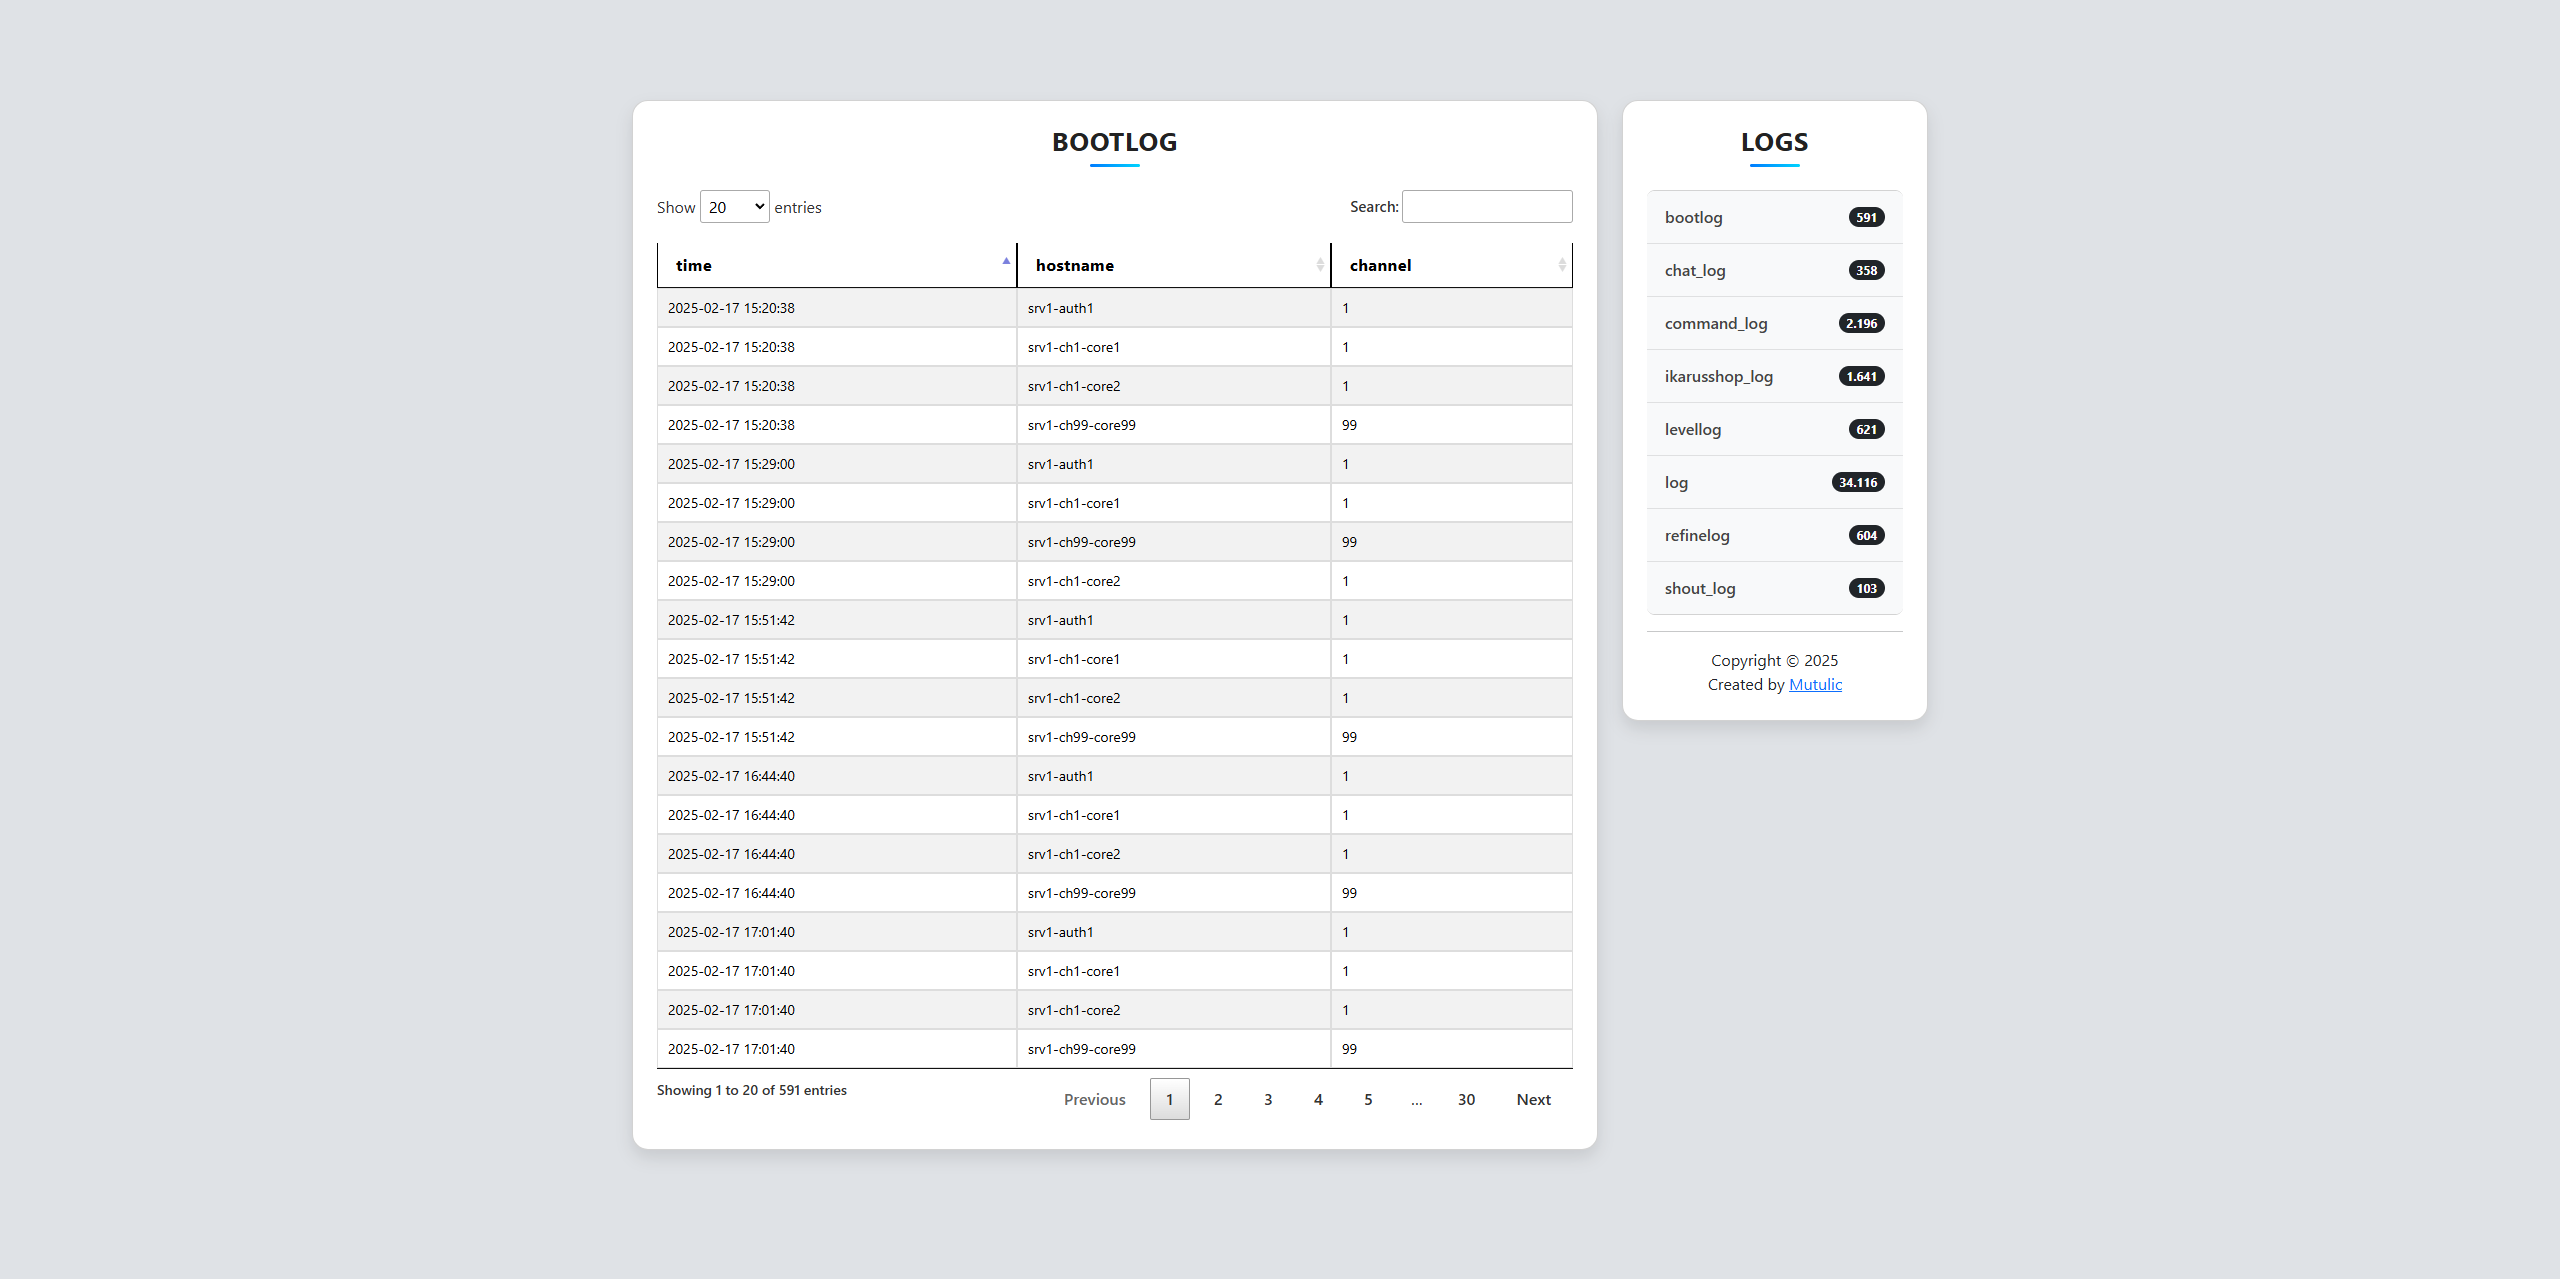This screenshot has height=1279, width=2560.
Task: Click the Previous pagination button
Action: click(1094, 1099)
